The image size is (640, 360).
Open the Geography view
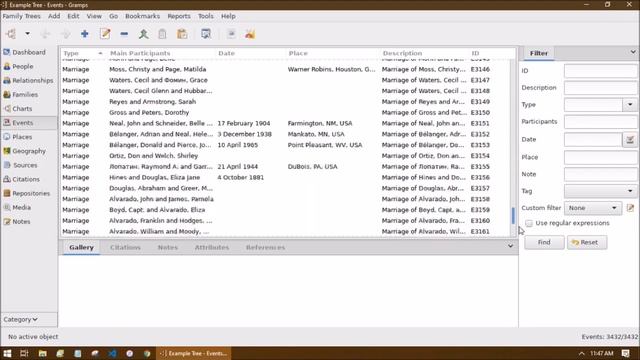tap(29, 151)
